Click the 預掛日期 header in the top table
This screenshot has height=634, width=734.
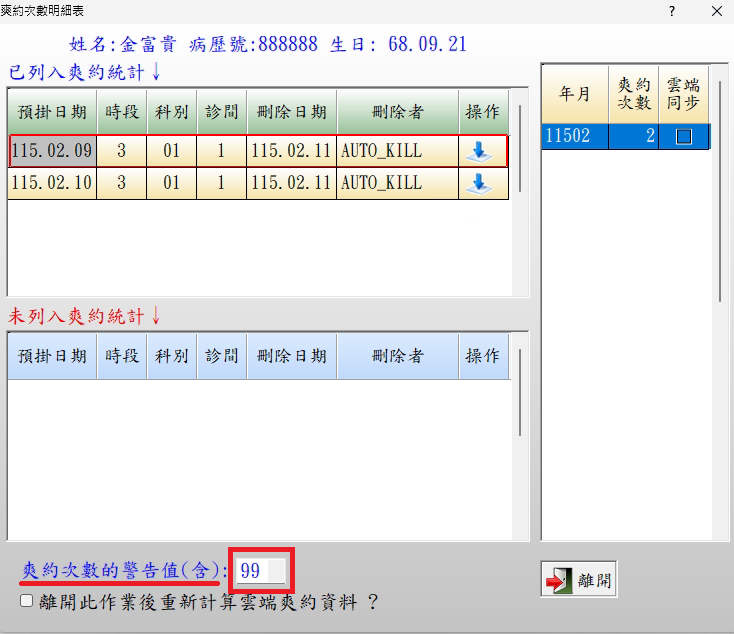(x=52, y=111)
